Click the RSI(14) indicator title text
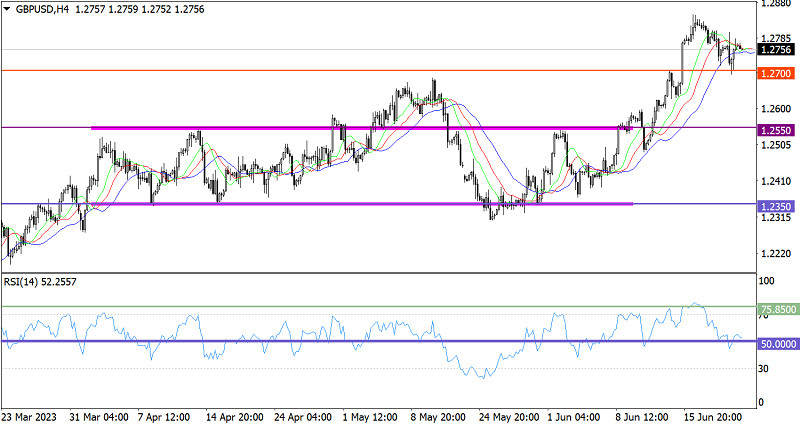800x426 pixels. tap(39, 283)
